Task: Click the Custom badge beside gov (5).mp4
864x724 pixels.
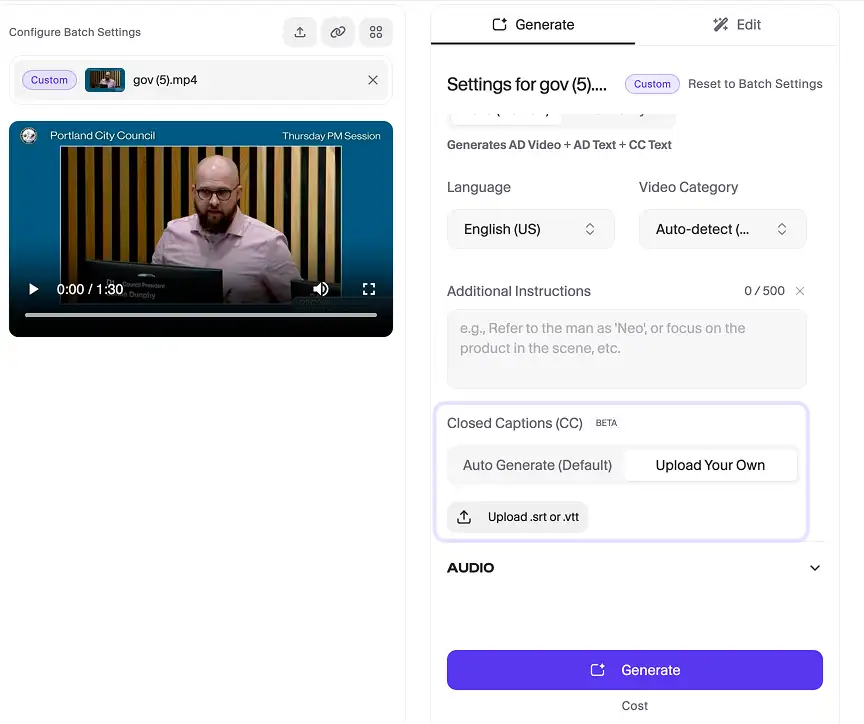Action: [49, 80]
